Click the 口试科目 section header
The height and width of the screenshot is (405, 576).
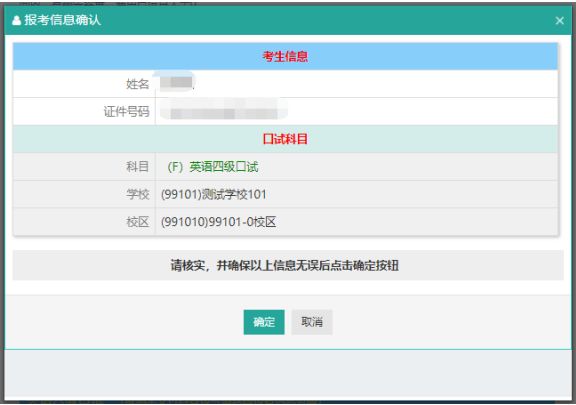pyautogui.click(x=285, y=139)
